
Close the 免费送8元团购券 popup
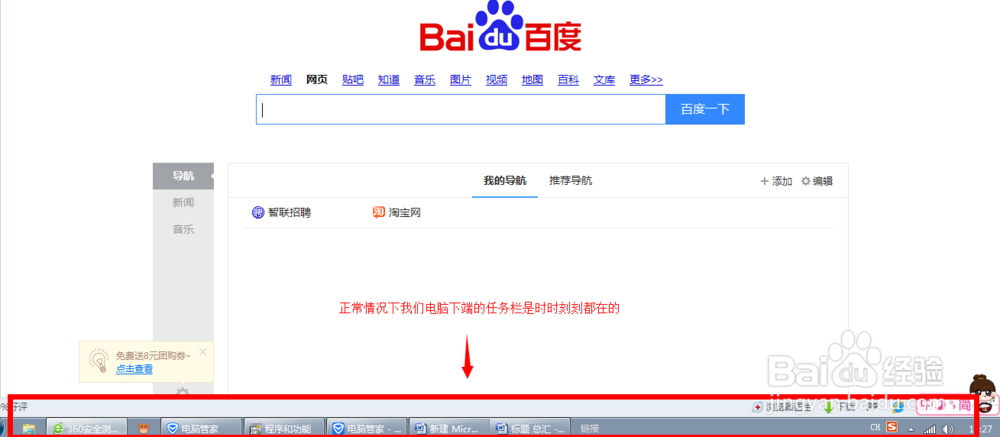[203, 352]
